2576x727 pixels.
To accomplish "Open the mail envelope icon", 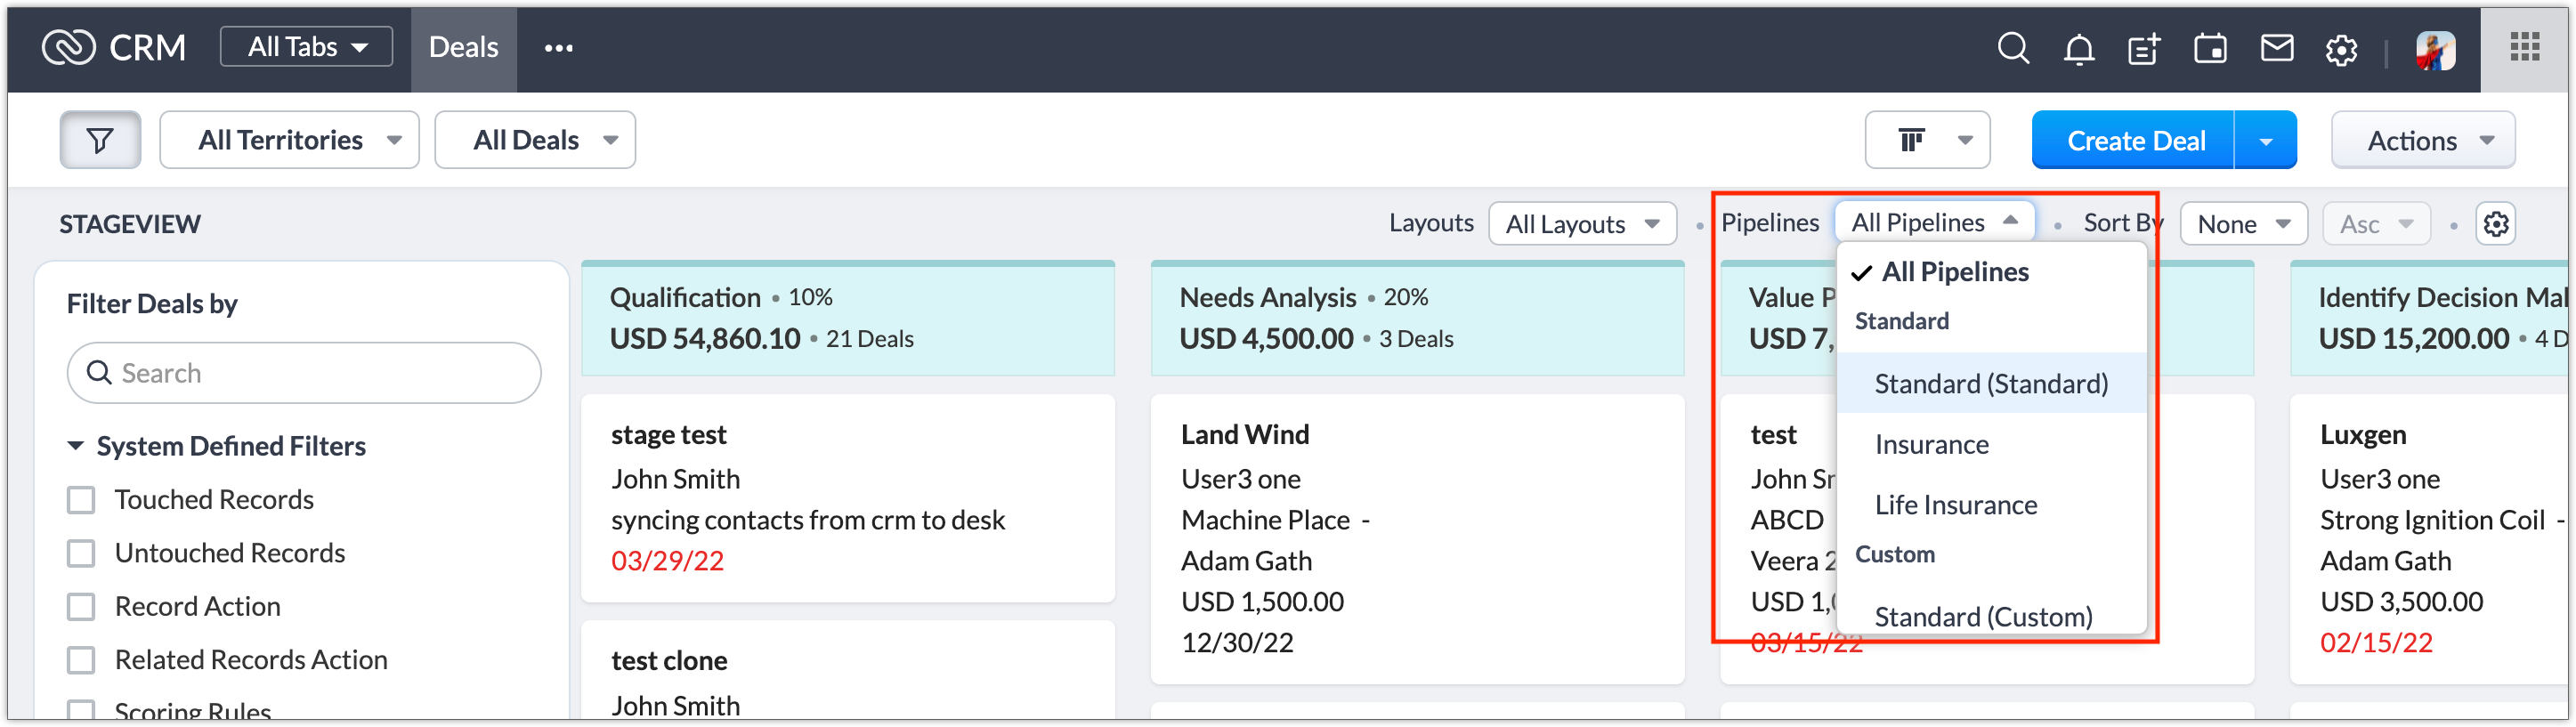I will pos(2277,48).
